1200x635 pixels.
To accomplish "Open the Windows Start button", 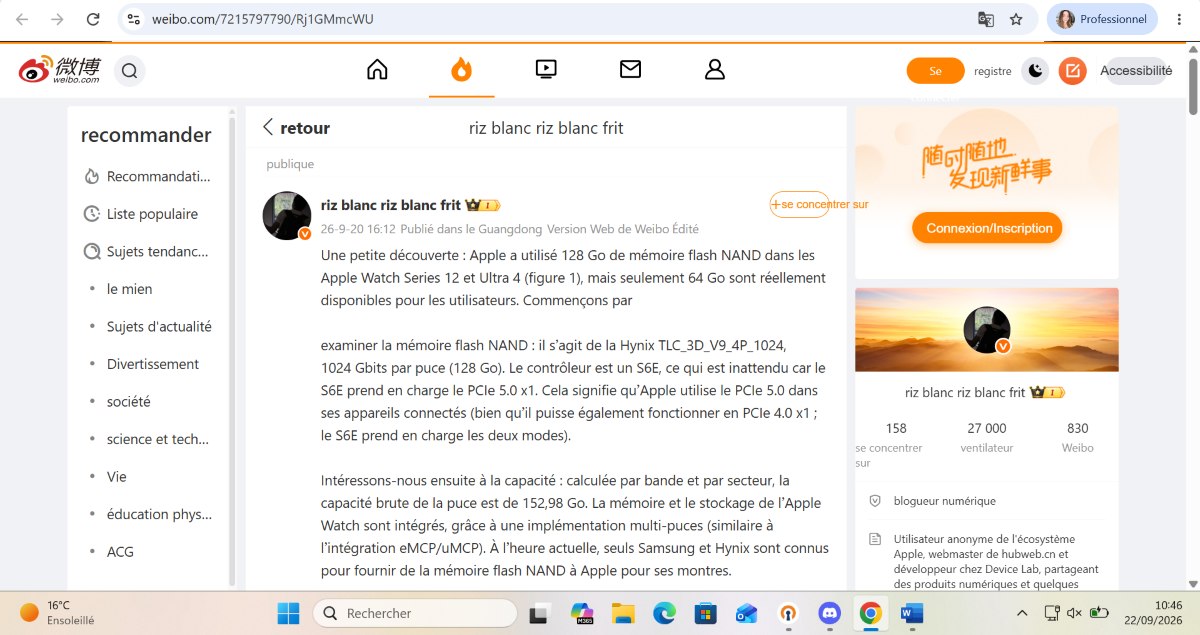I will click(x=288, y=612).
